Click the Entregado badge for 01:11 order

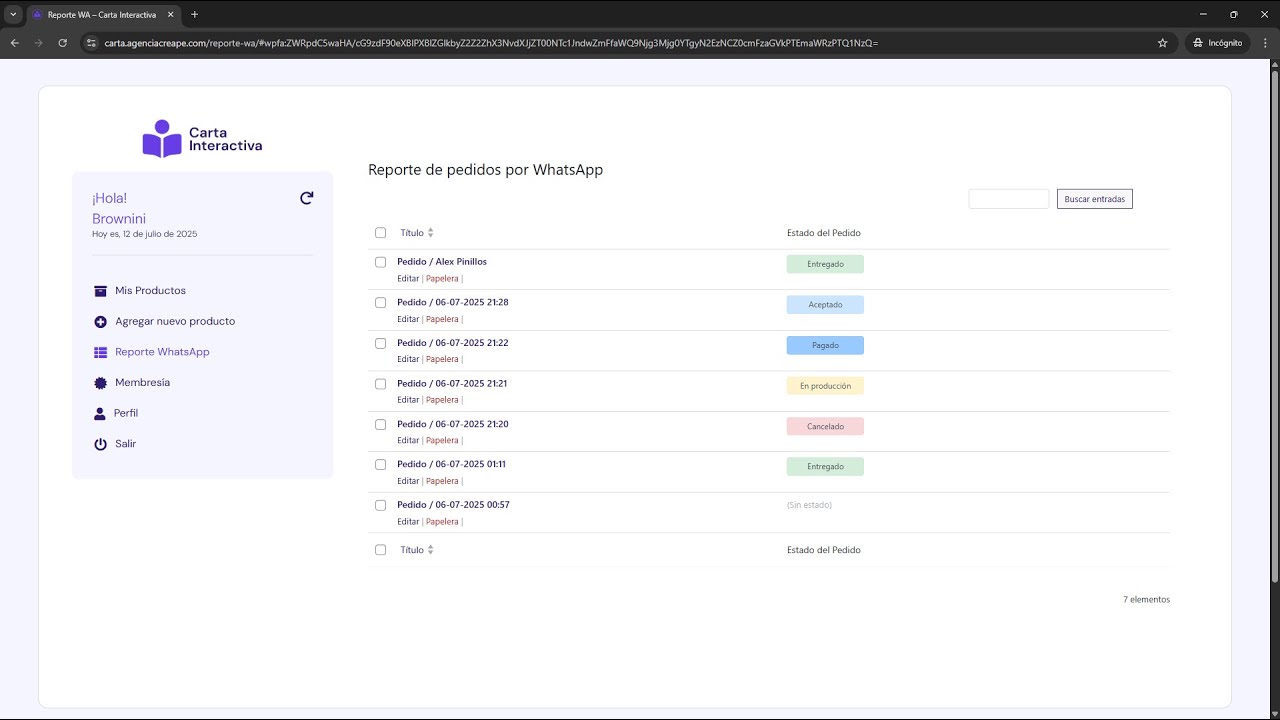(825, 466)
